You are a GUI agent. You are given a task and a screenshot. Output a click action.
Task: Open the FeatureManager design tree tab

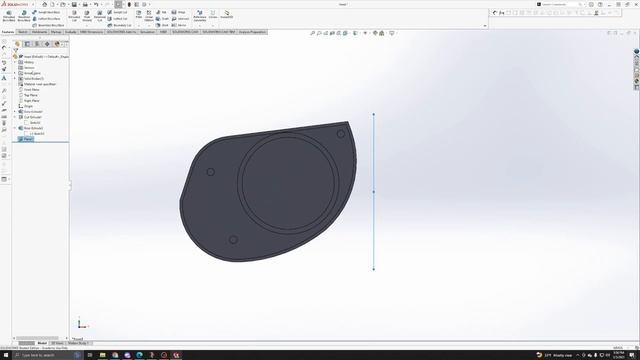[17, 44]
